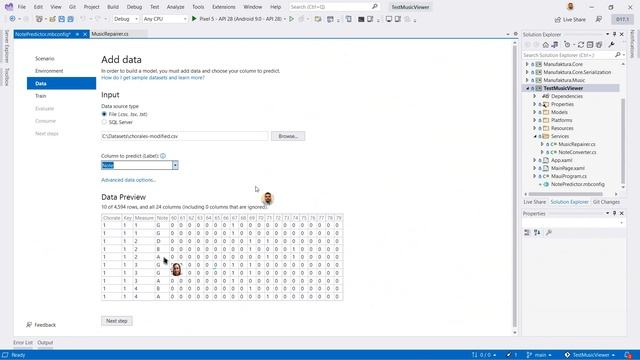Collapse the TestMusicViewer project node
Screen dimensions: 640x360
(x=527, y=88)
